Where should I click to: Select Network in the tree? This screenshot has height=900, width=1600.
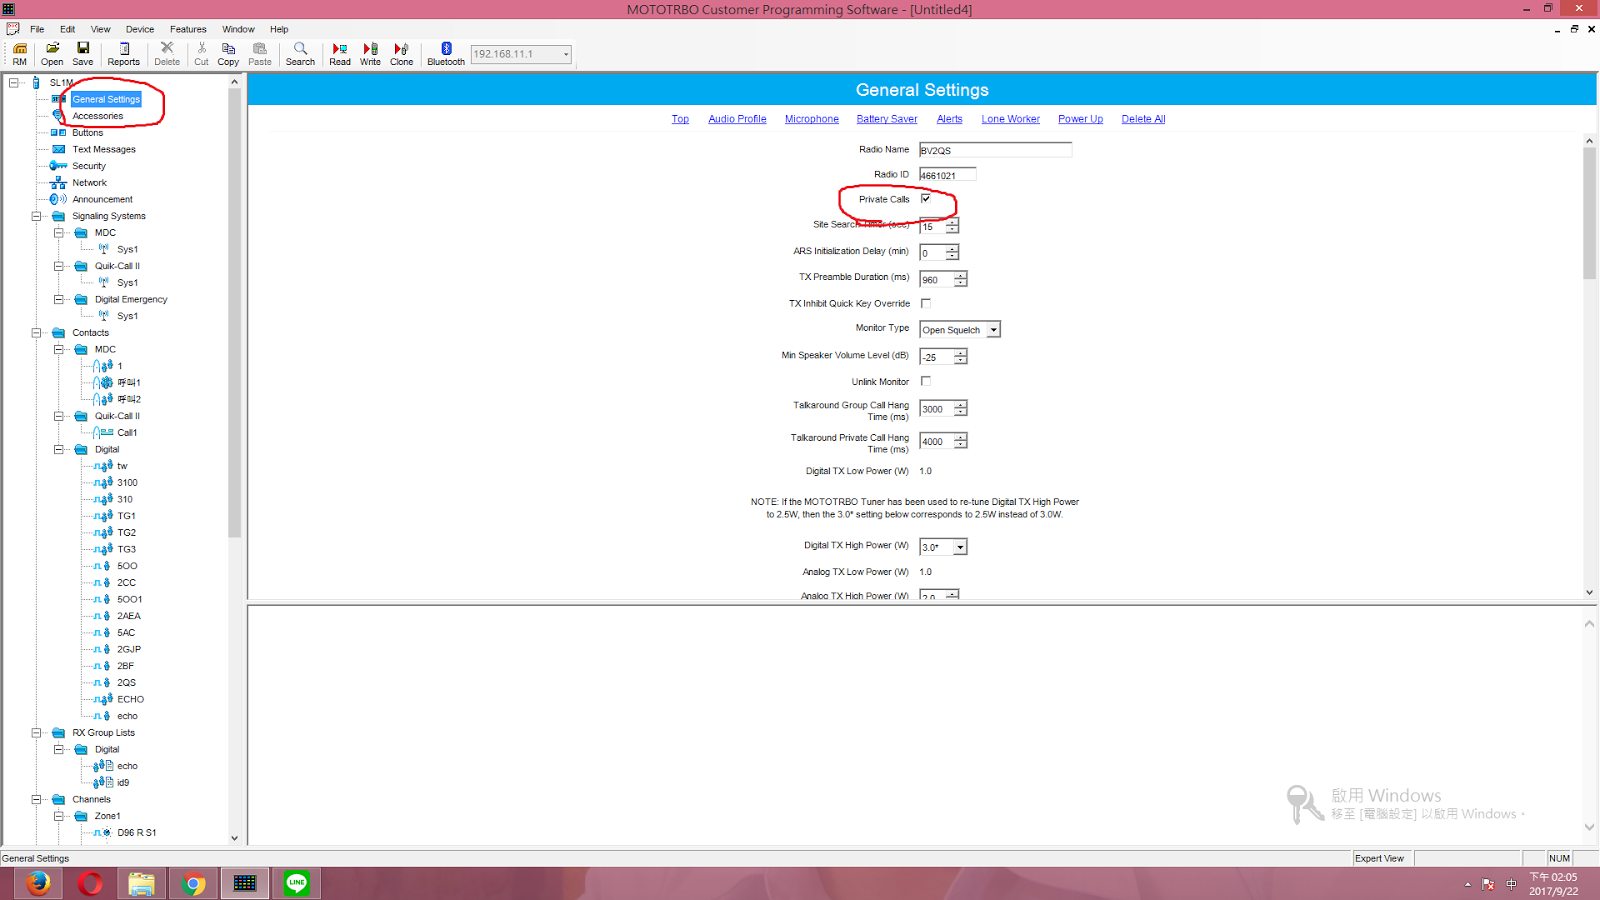click(x=89, y=183)
